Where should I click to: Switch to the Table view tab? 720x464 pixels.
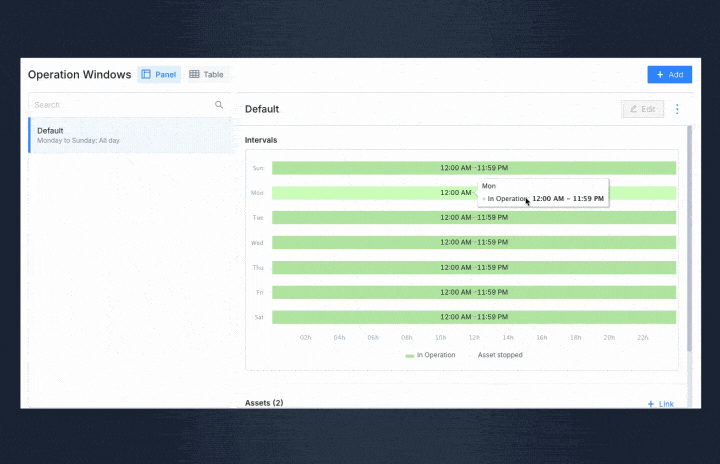(206, 74)
